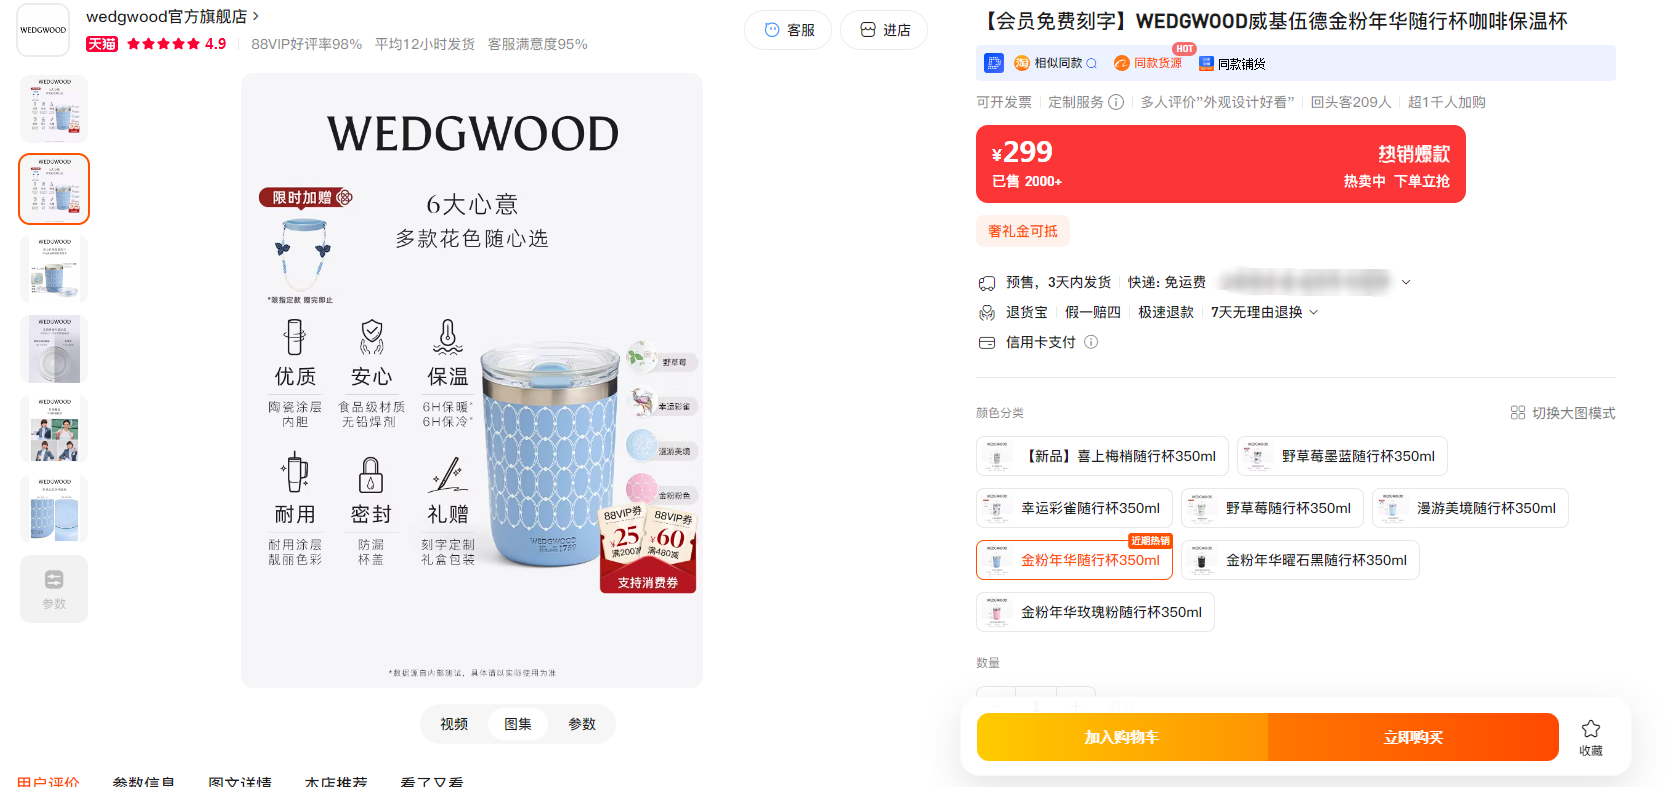The width and height of the screenshot is (1677, 787).
Task: Click the 相似同款 search icon
Action: (x=1091, y=63)
